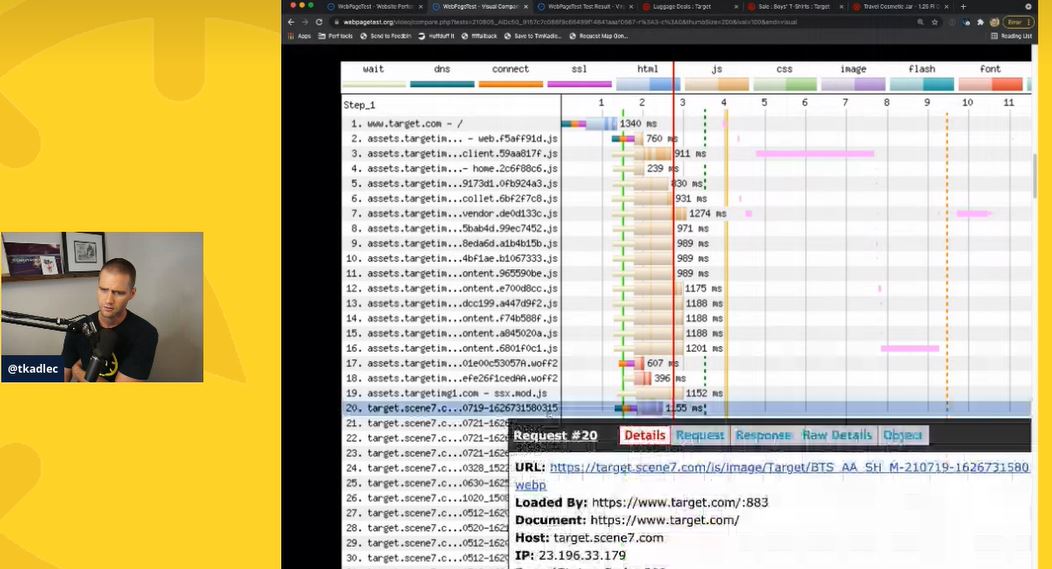
Task: Reload the WebPageTest page
Action: click(x=319, y=22)
